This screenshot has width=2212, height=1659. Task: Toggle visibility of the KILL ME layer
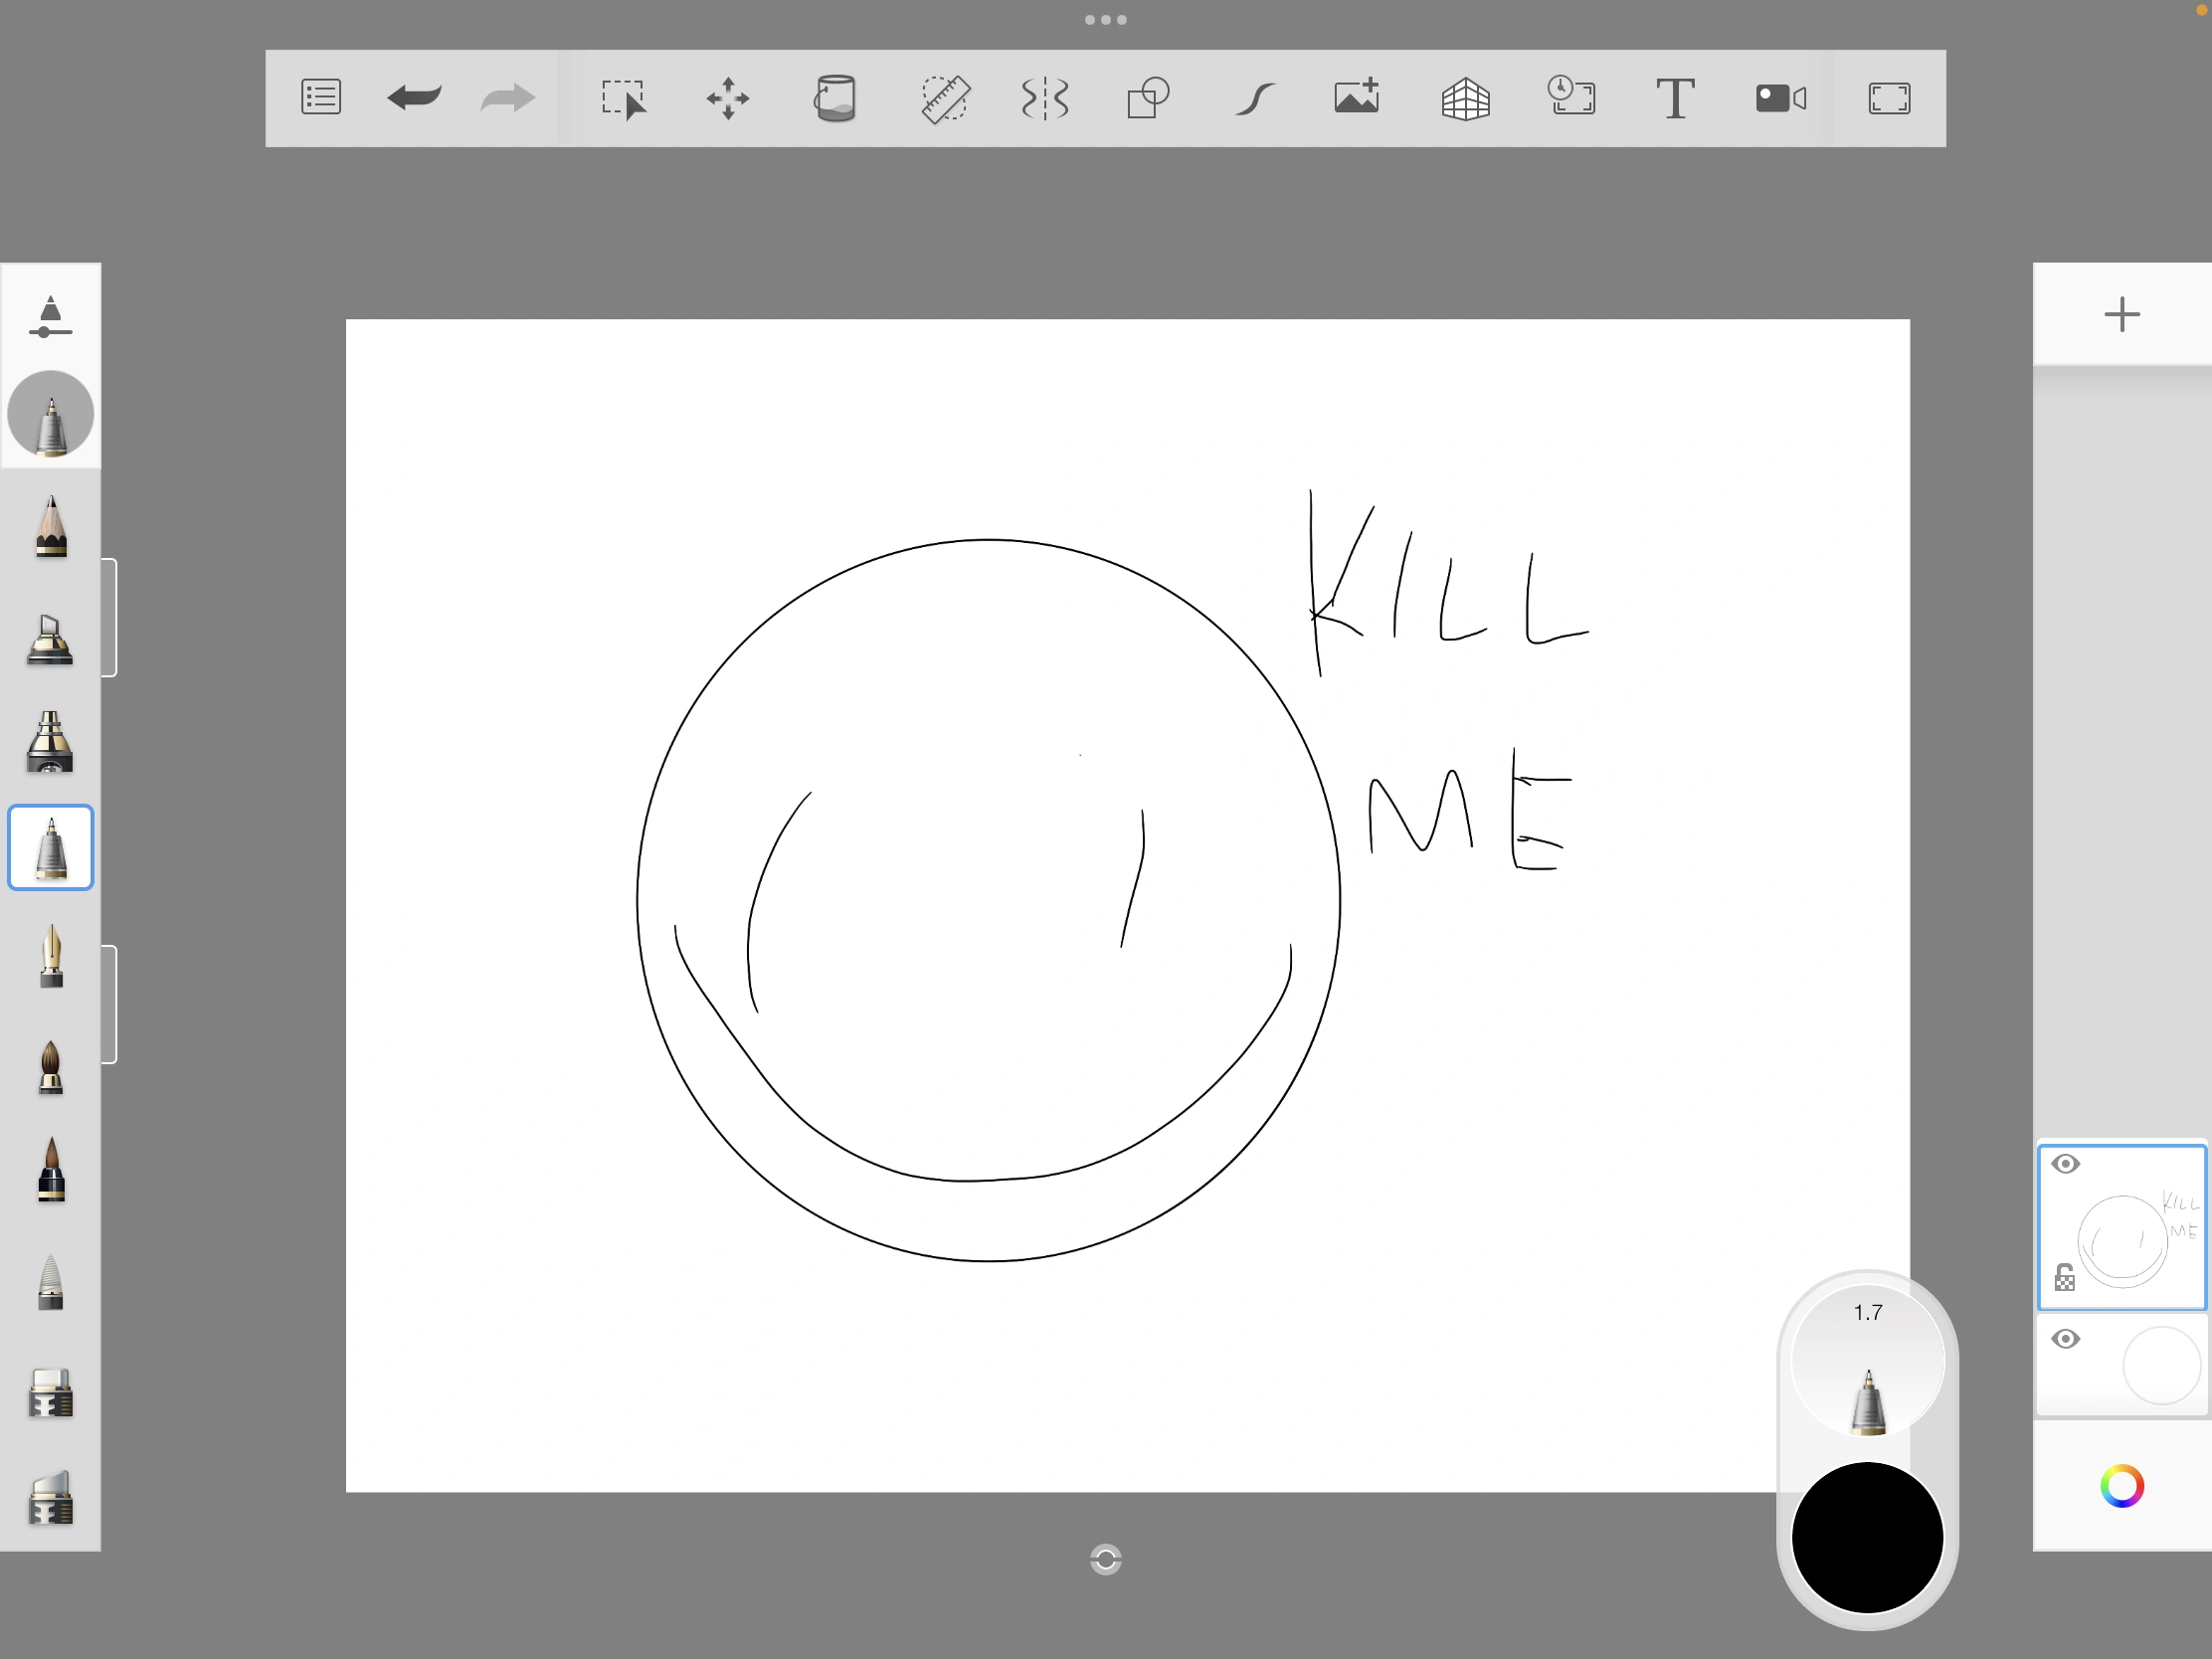coord(2068,1163)
